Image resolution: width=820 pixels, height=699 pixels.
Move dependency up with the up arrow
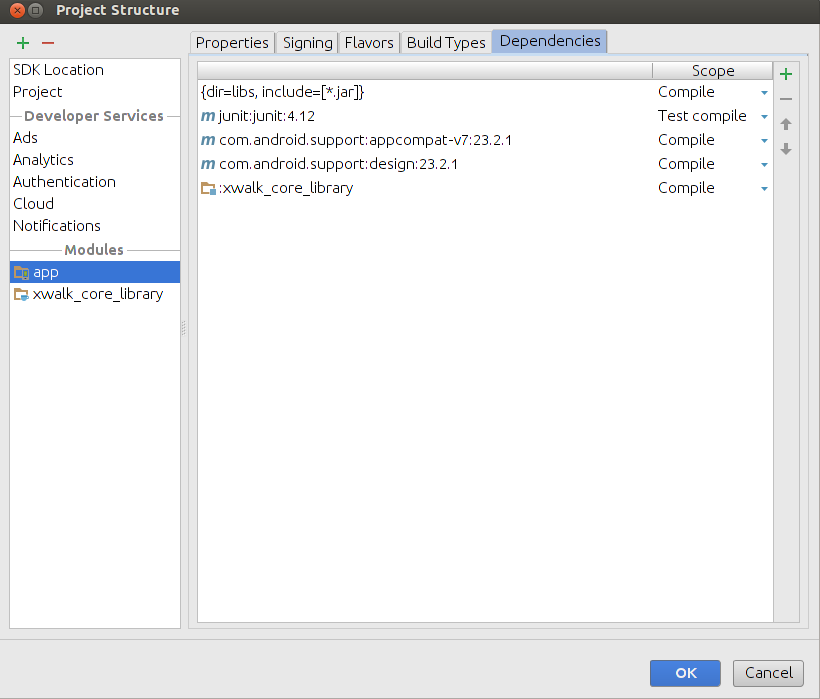point(786,124)
